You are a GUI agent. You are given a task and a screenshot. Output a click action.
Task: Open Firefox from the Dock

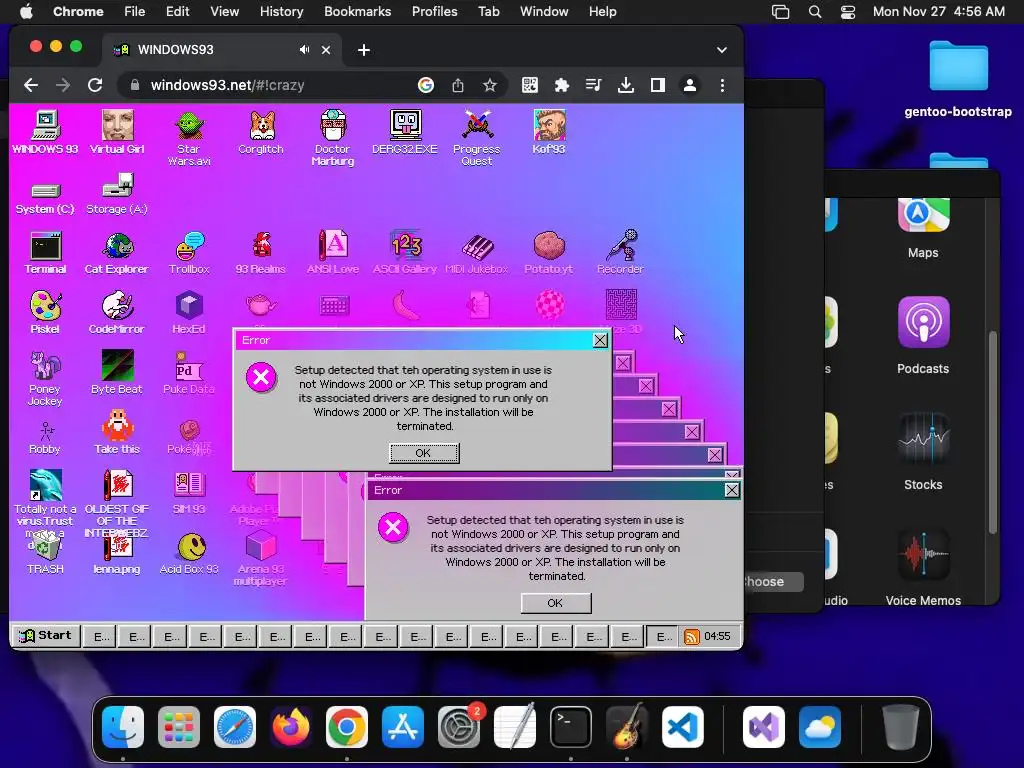pos(291,727)
